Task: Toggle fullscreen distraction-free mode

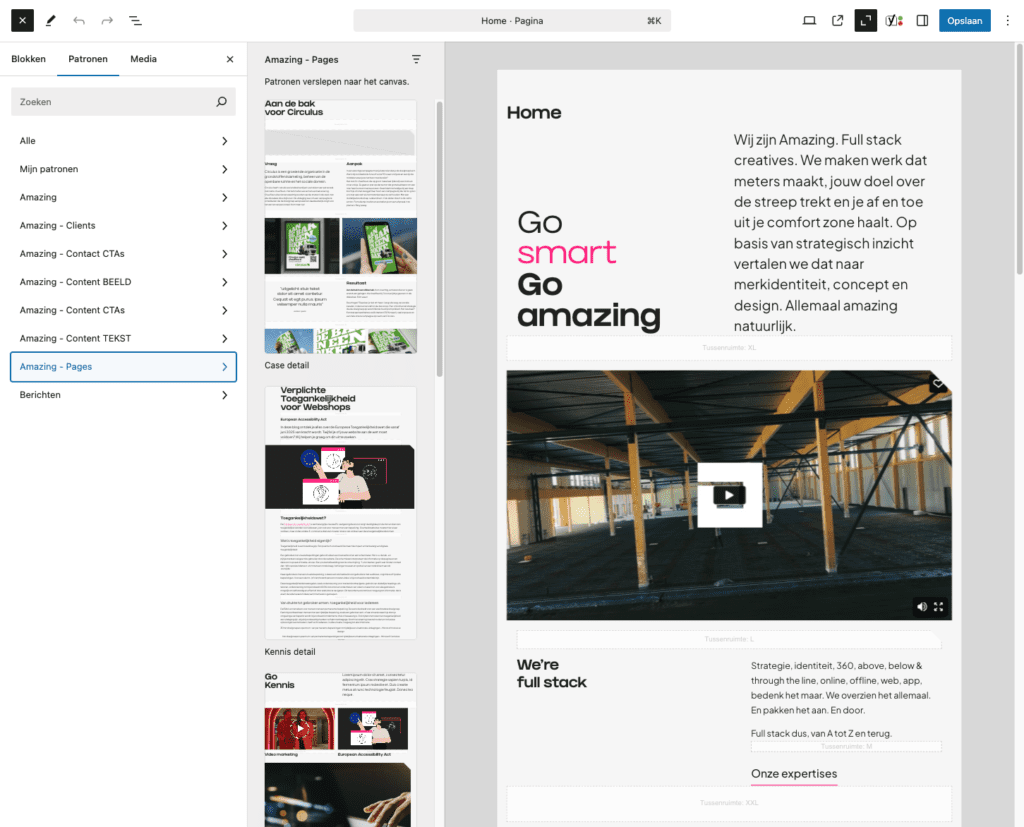Action: point(865,20)
